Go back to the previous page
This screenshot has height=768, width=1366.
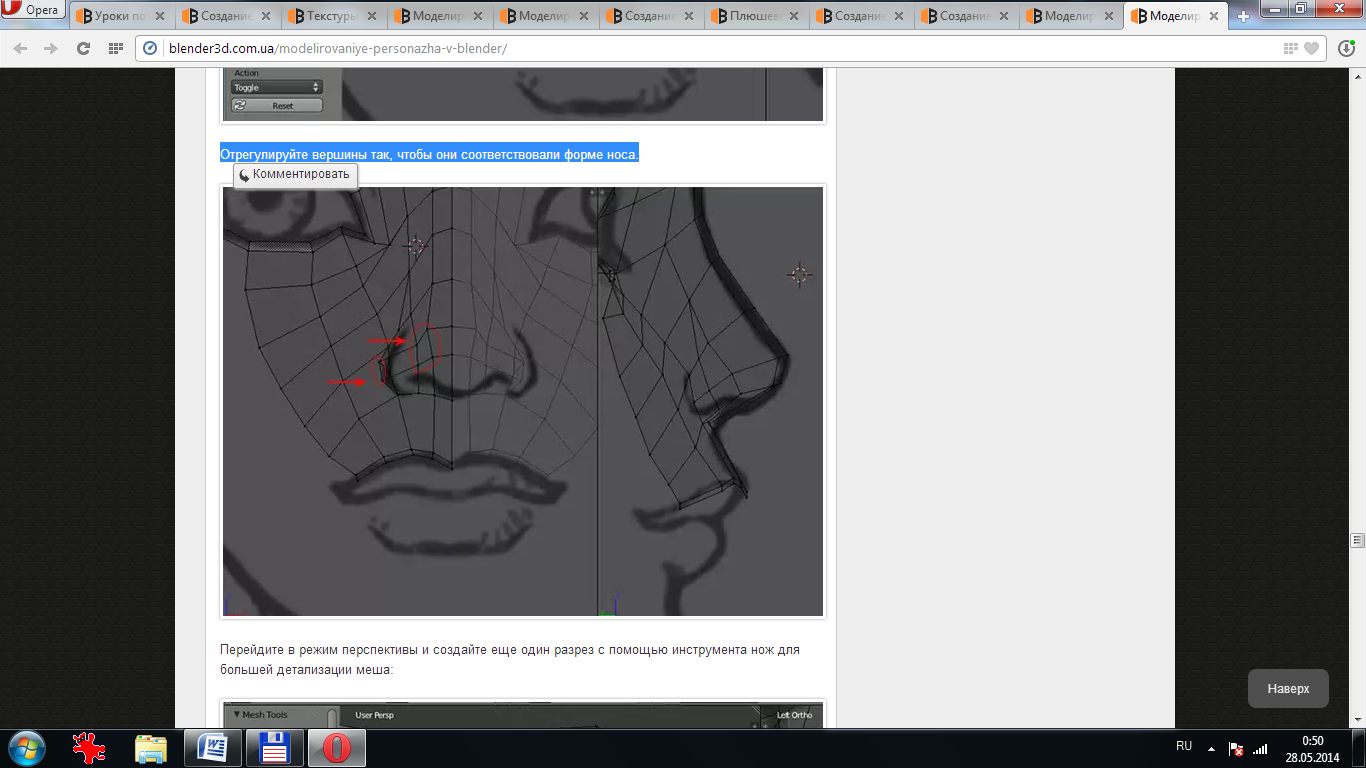pyautogui.click(x=20, y=49)
